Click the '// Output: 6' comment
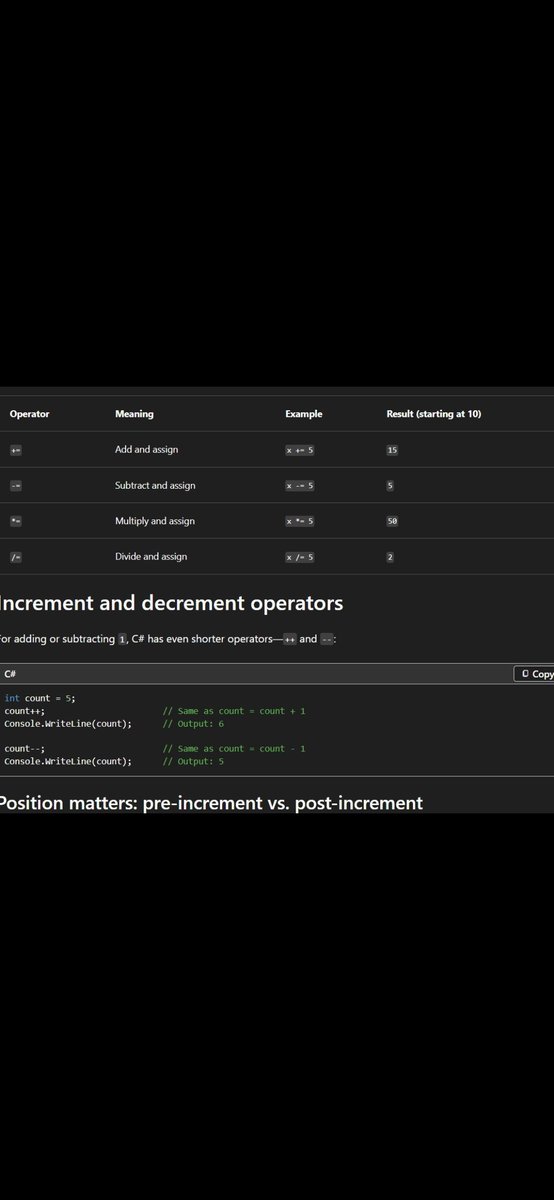 [x=193, y=723]
